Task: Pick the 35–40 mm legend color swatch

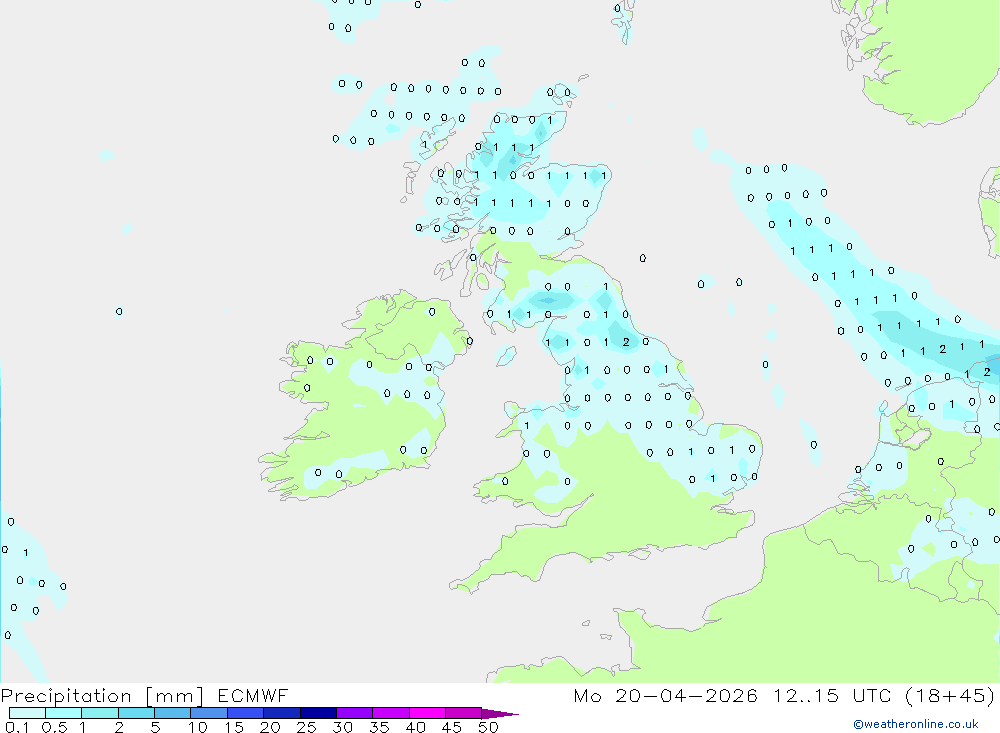Action: [391, 713]
